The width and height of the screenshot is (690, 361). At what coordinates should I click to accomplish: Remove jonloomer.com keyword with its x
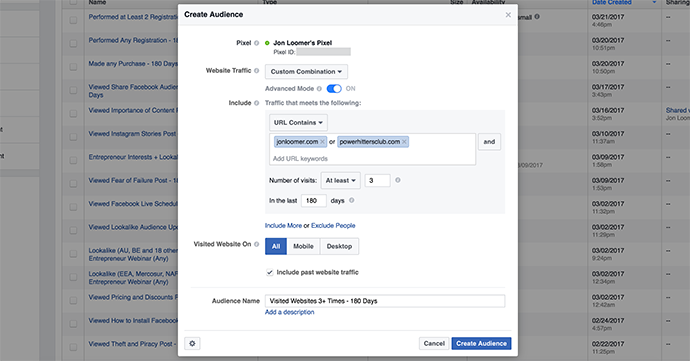coord(322,142)
